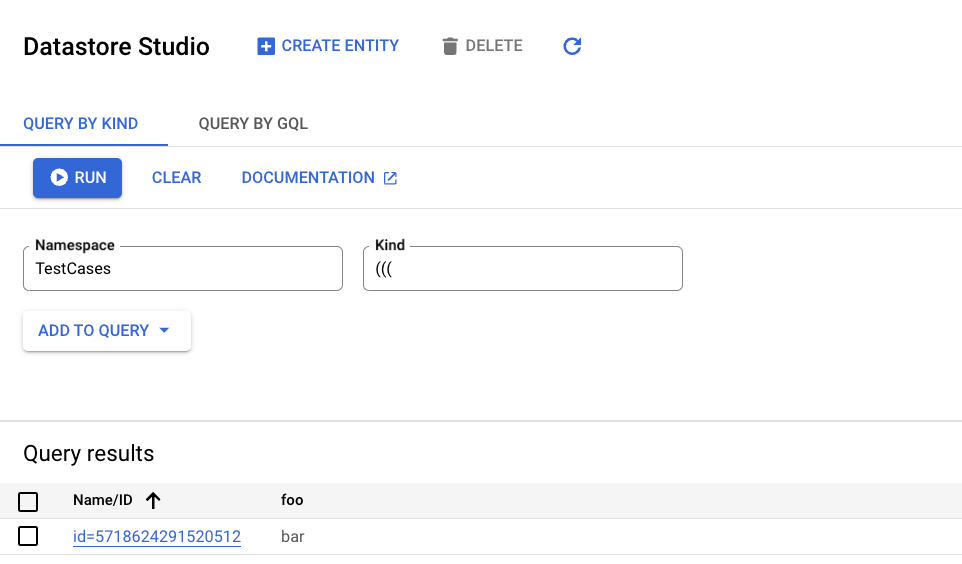Click the Clear button
Image resolution: width=962 pixels, height=564 pixels.
176,178
